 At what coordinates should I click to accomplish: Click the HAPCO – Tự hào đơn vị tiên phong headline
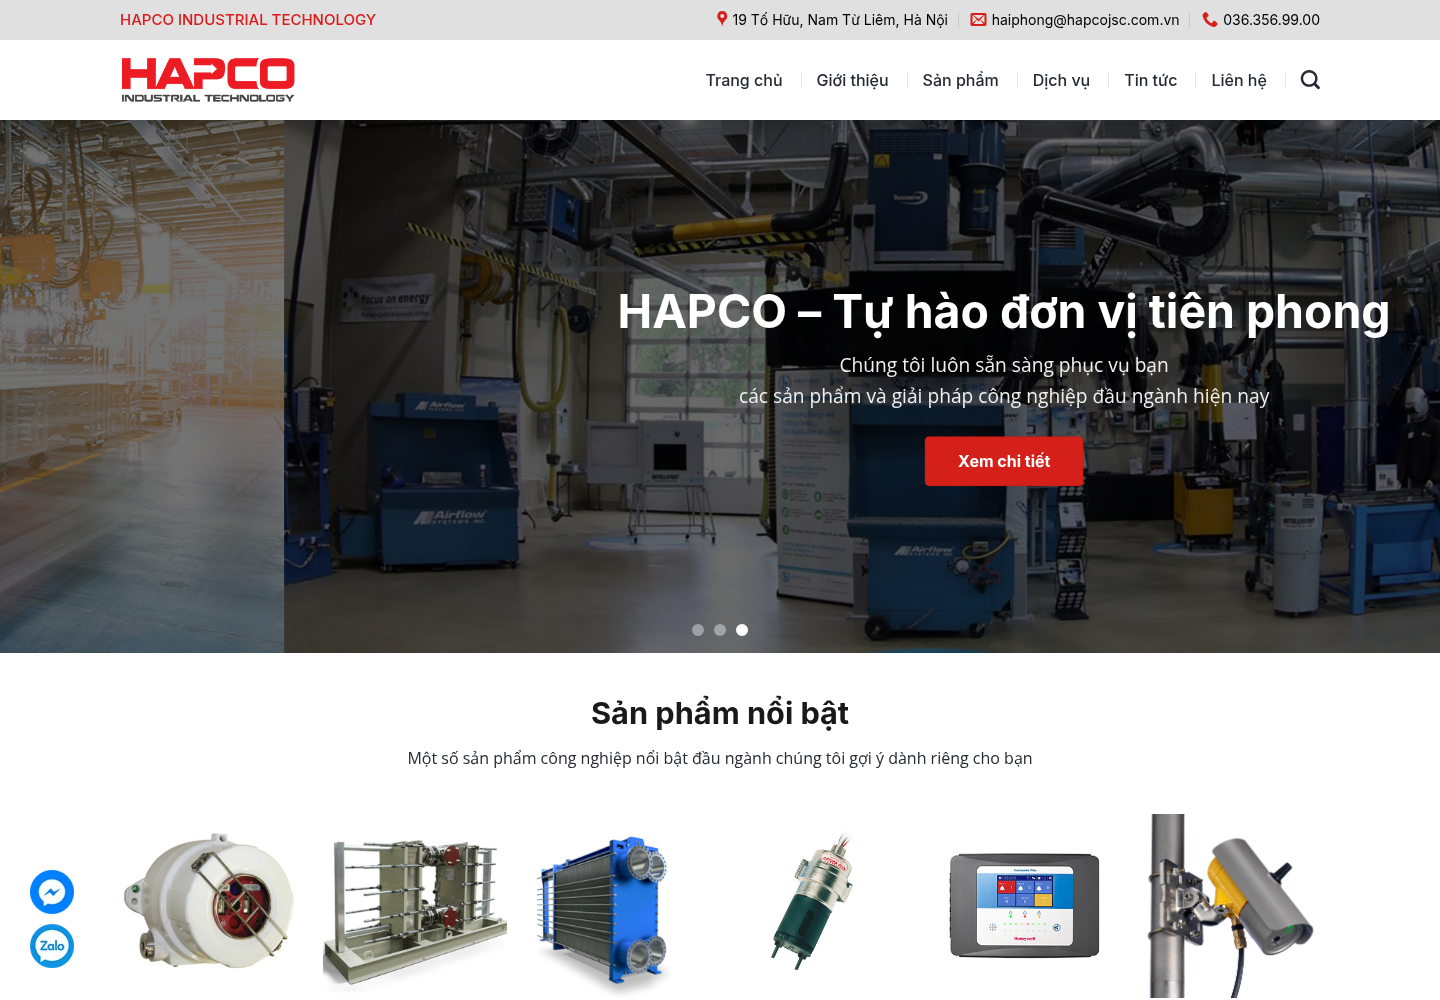pyautogui.click(x=1003, y=312)
